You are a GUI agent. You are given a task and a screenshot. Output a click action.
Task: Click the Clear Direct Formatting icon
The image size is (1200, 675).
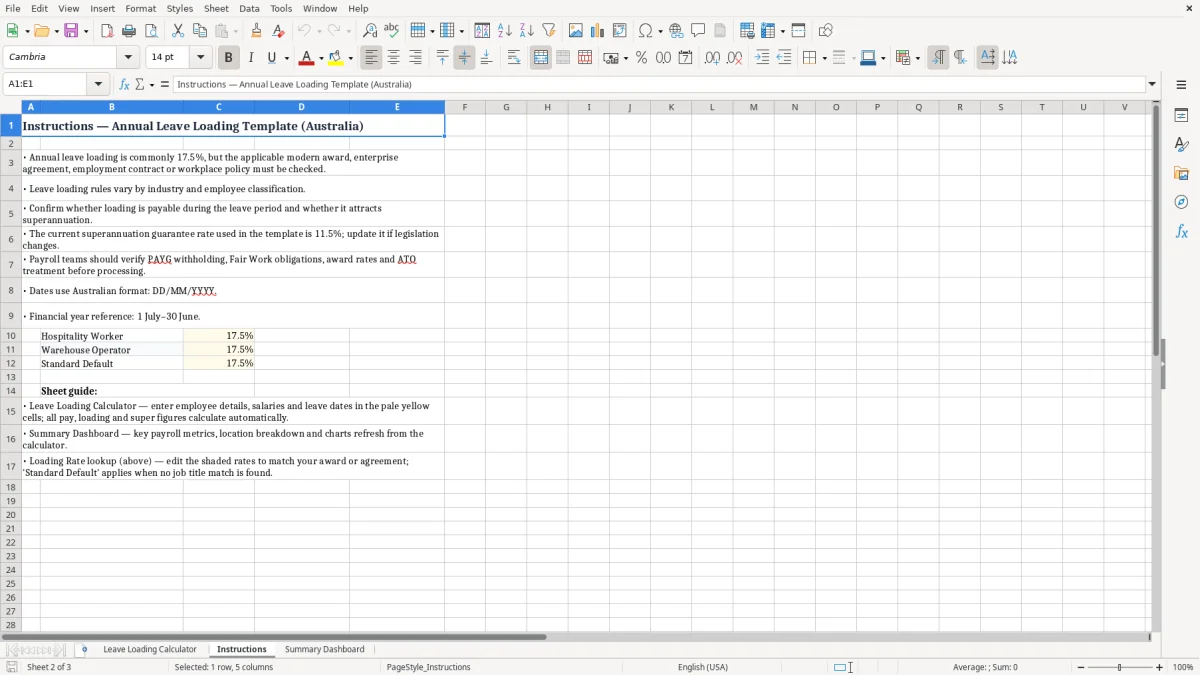(x=278, y=31)
